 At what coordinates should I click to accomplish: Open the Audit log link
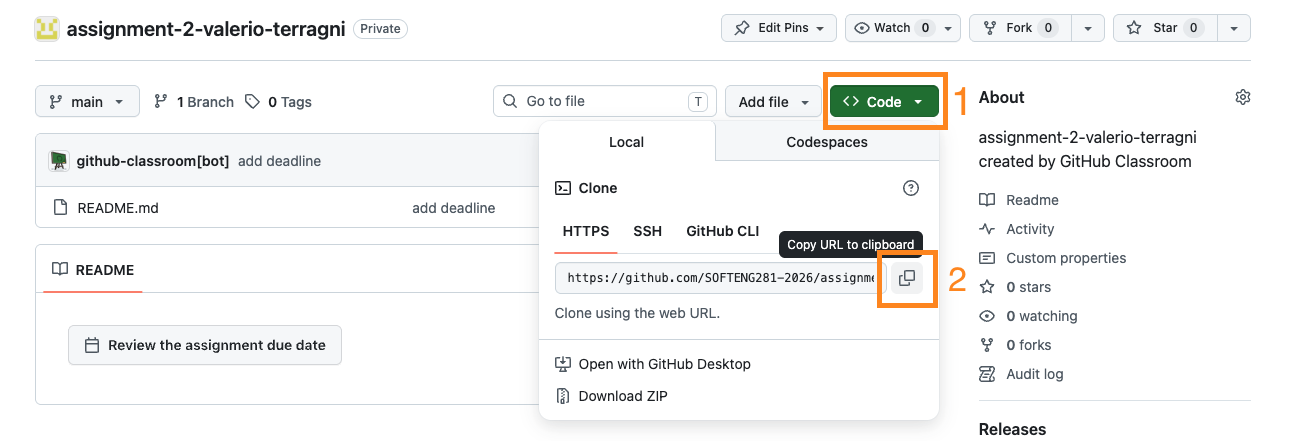click(1021, 374)
